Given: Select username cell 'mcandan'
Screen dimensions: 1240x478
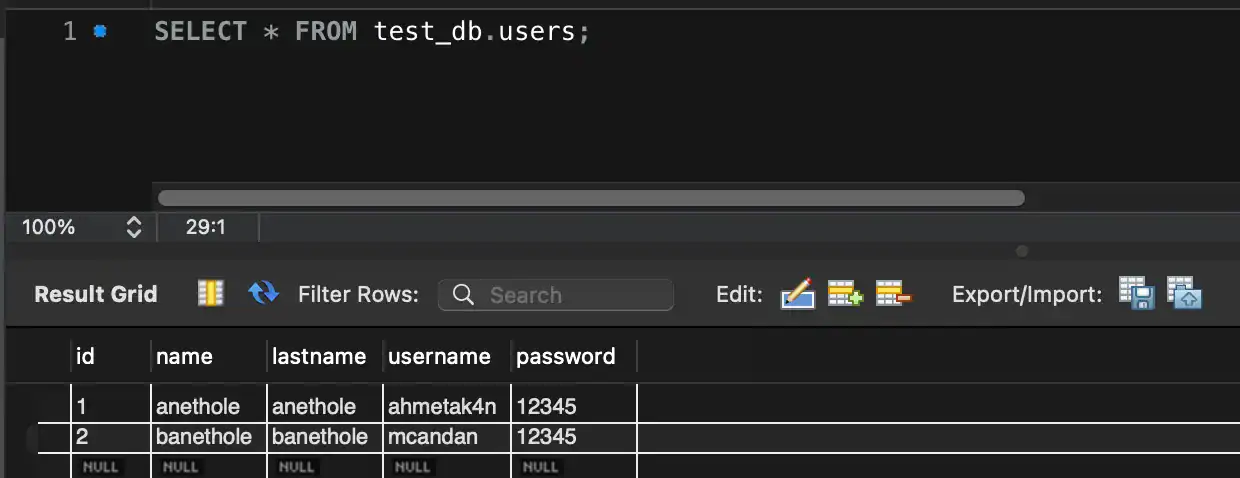Looking at the screenshot, I should pyautogui.click(x=447, y=437).
